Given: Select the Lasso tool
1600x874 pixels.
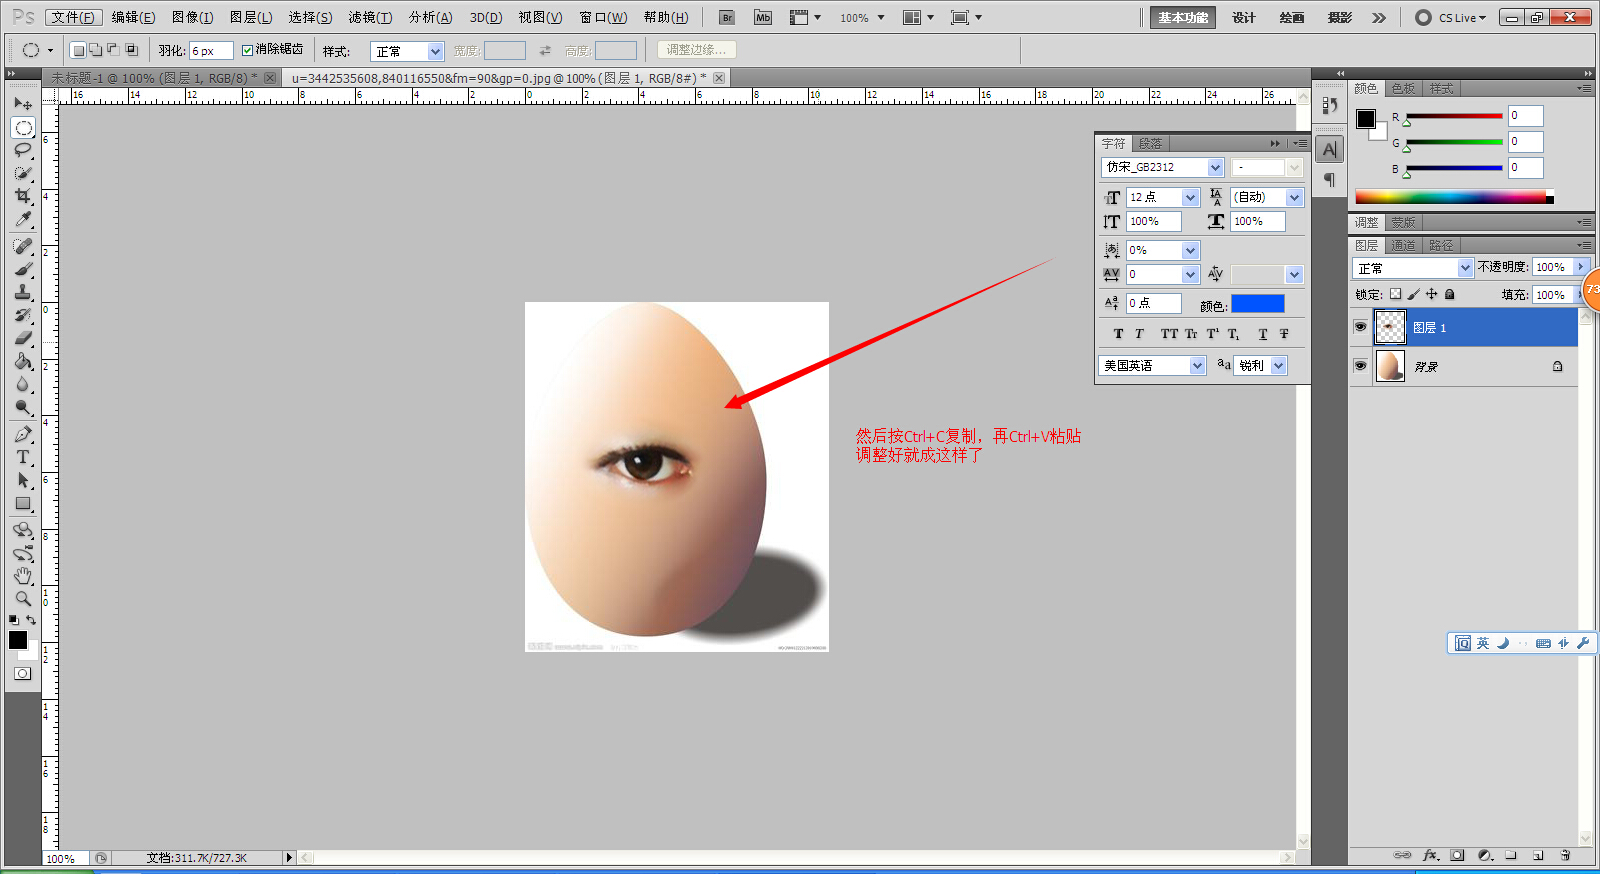Looking at the screenshot, I should coord(23,150).
